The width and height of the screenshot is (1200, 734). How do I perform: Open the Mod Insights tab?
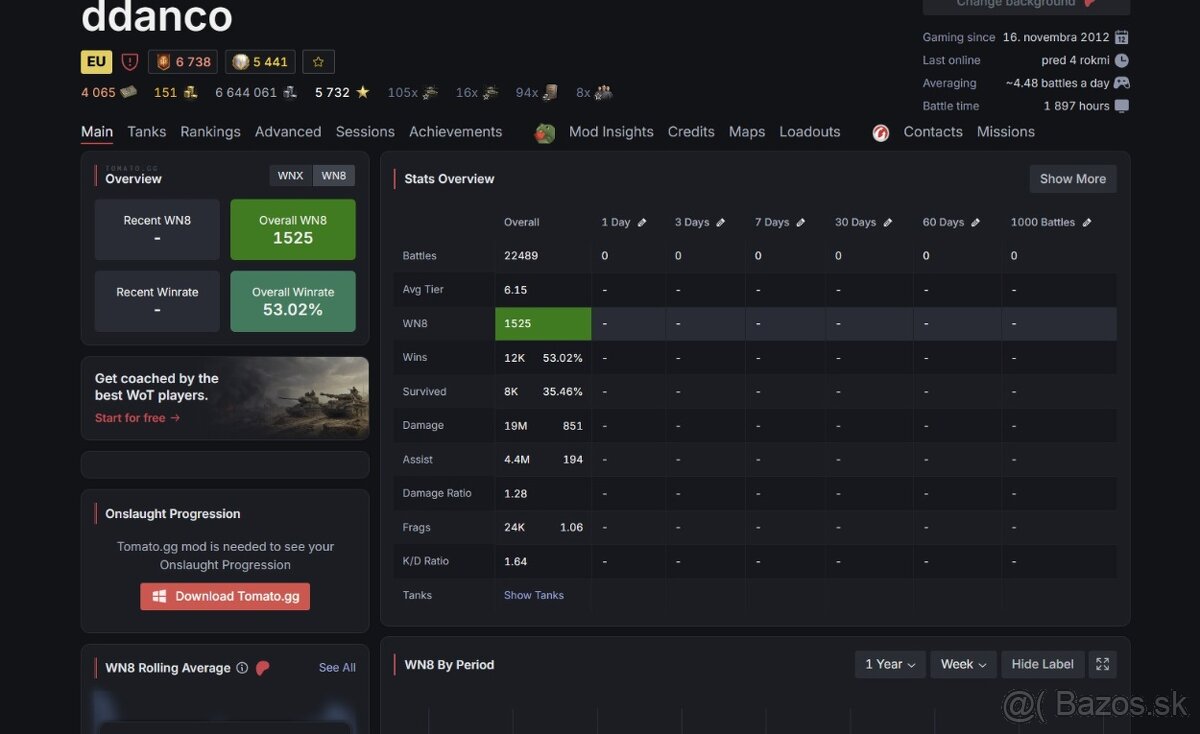611,132
